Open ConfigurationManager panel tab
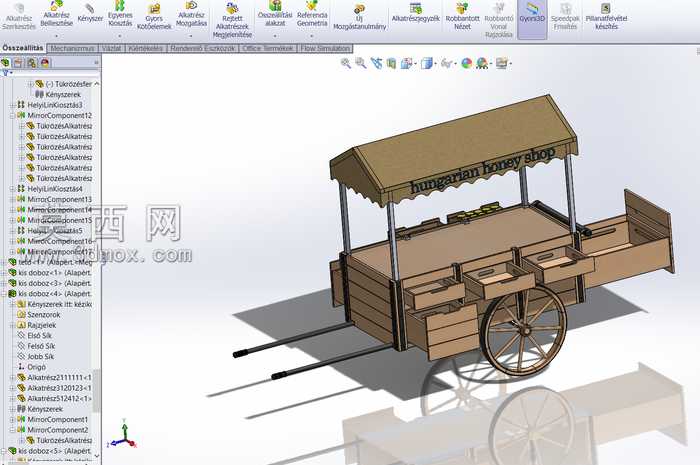700x465 pixels. coord(32,63)
